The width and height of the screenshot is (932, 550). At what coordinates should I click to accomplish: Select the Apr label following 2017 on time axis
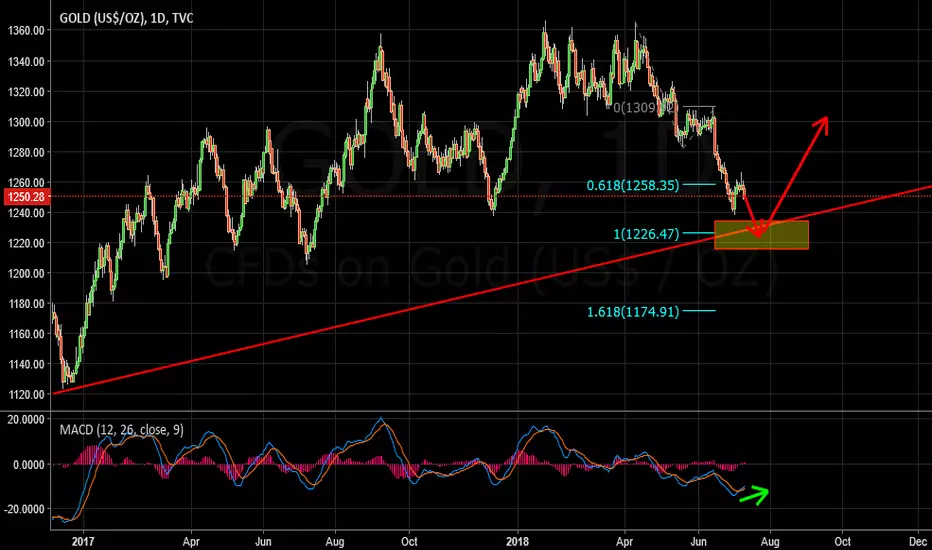point(191,542)
